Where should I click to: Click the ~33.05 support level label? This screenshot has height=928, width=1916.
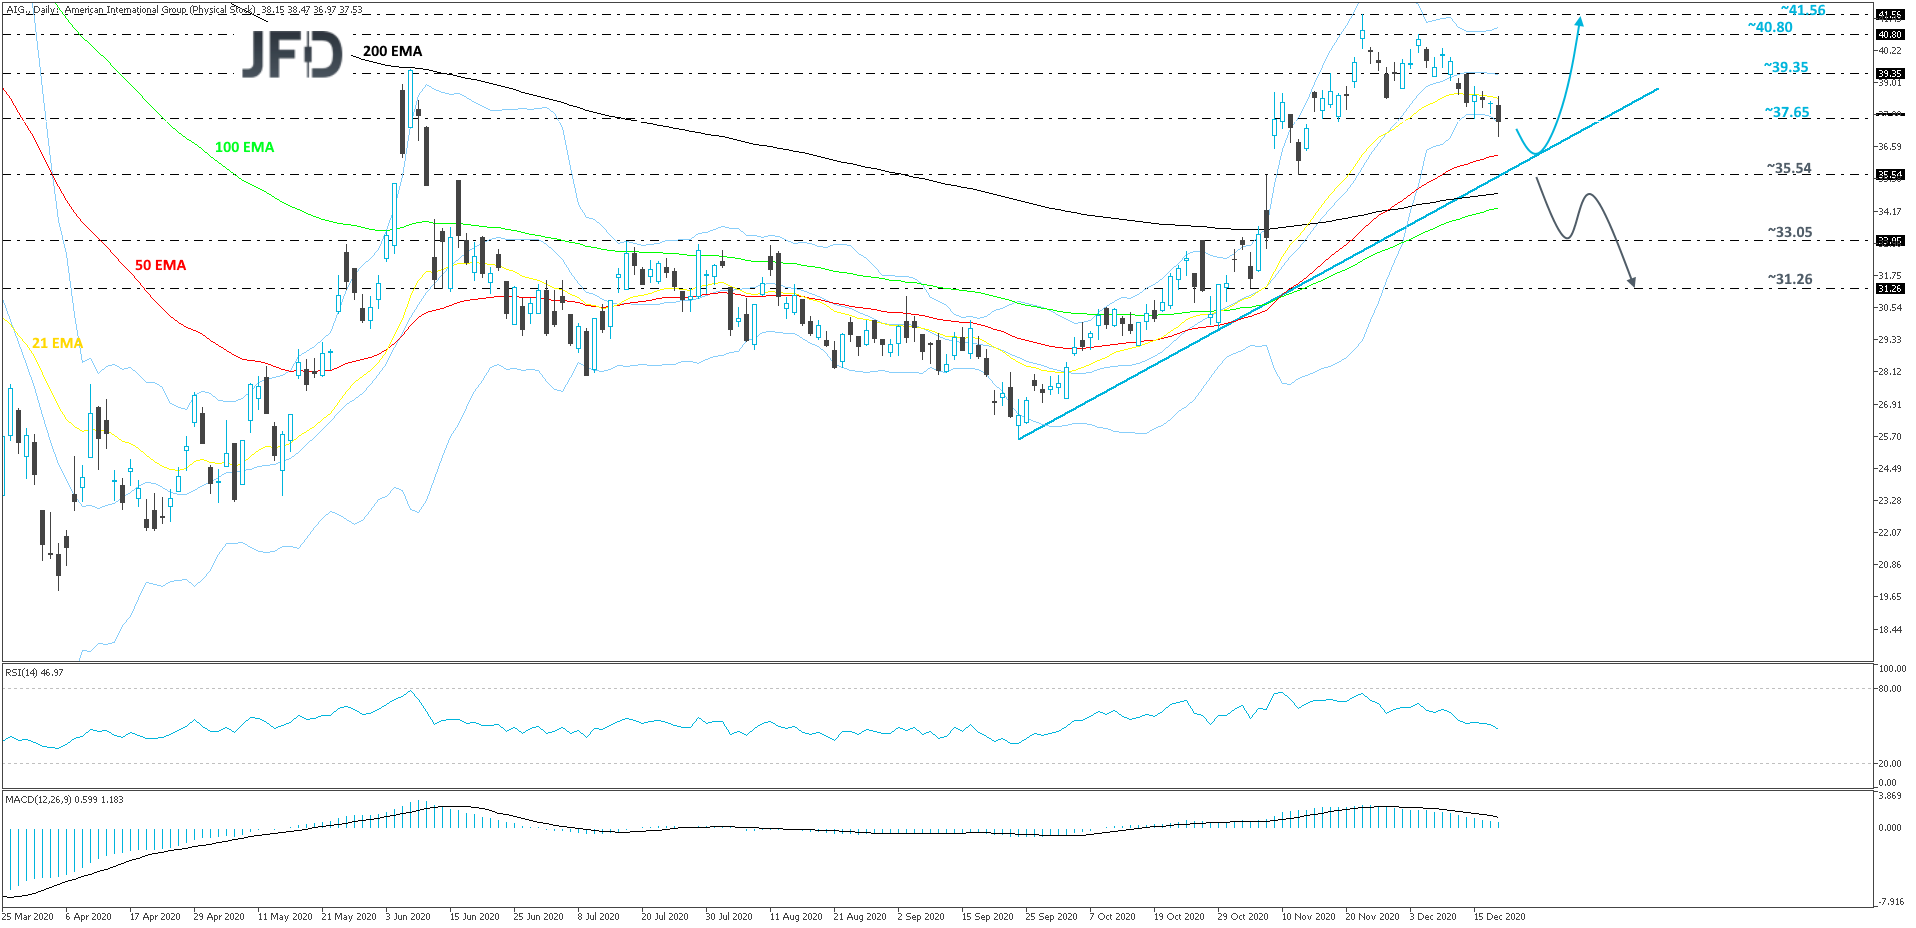(1789, 232)
